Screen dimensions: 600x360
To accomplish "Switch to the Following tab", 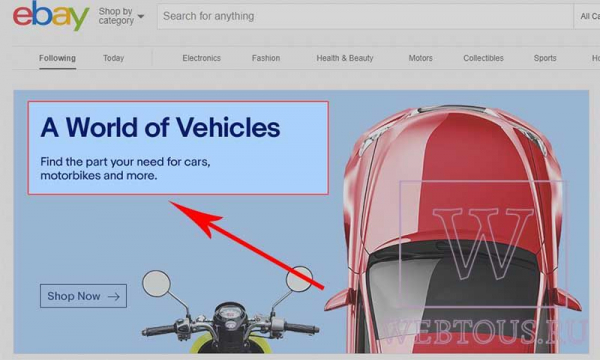I will tap(57, 58).
